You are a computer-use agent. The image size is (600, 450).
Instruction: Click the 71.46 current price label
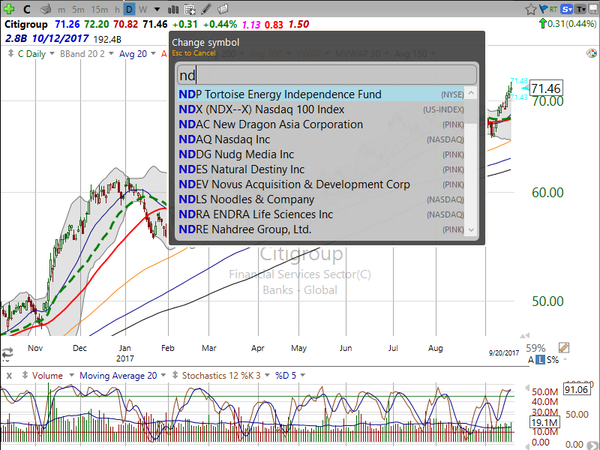(546, 89)
